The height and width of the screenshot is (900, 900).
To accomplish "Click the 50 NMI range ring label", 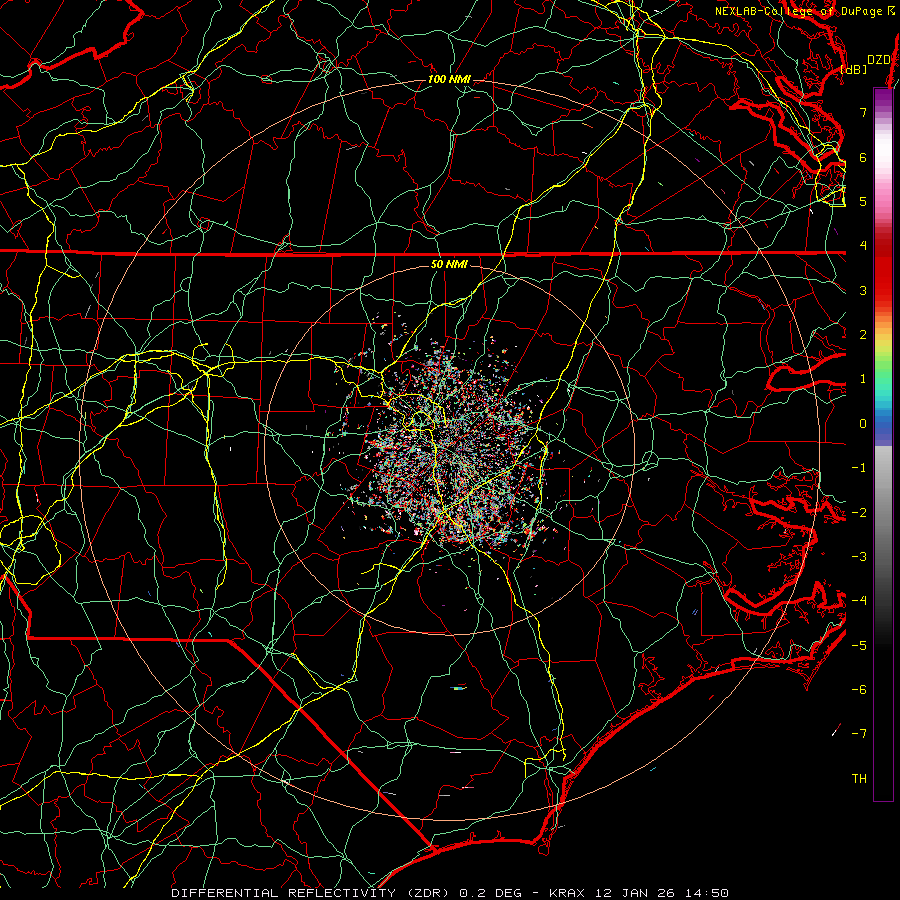I will tap(449, 264).
